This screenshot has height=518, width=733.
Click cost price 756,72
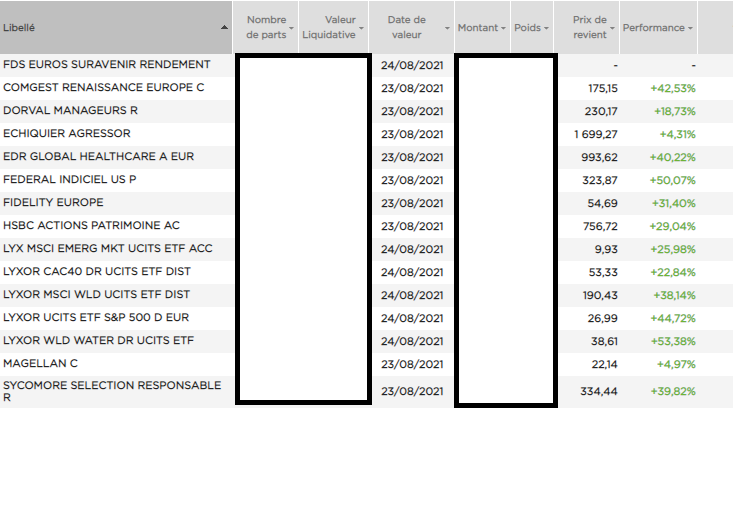point(600,226)
